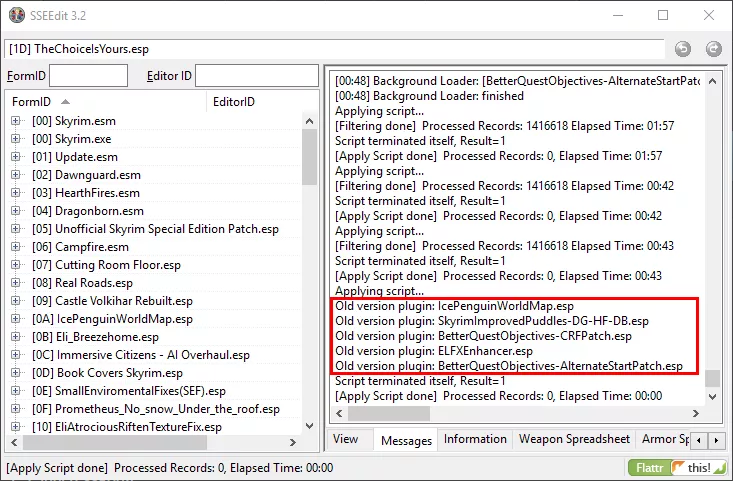Click the messages log scroll-down arrow
Image resolution: width=733 pixels, height=481 pixels.
click(712, 397)
